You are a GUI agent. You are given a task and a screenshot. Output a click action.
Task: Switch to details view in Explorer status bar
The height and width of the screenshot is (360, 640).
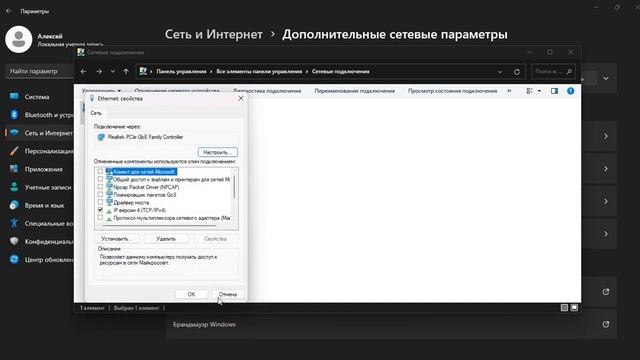pyautogui.click(x=564, y=308)
